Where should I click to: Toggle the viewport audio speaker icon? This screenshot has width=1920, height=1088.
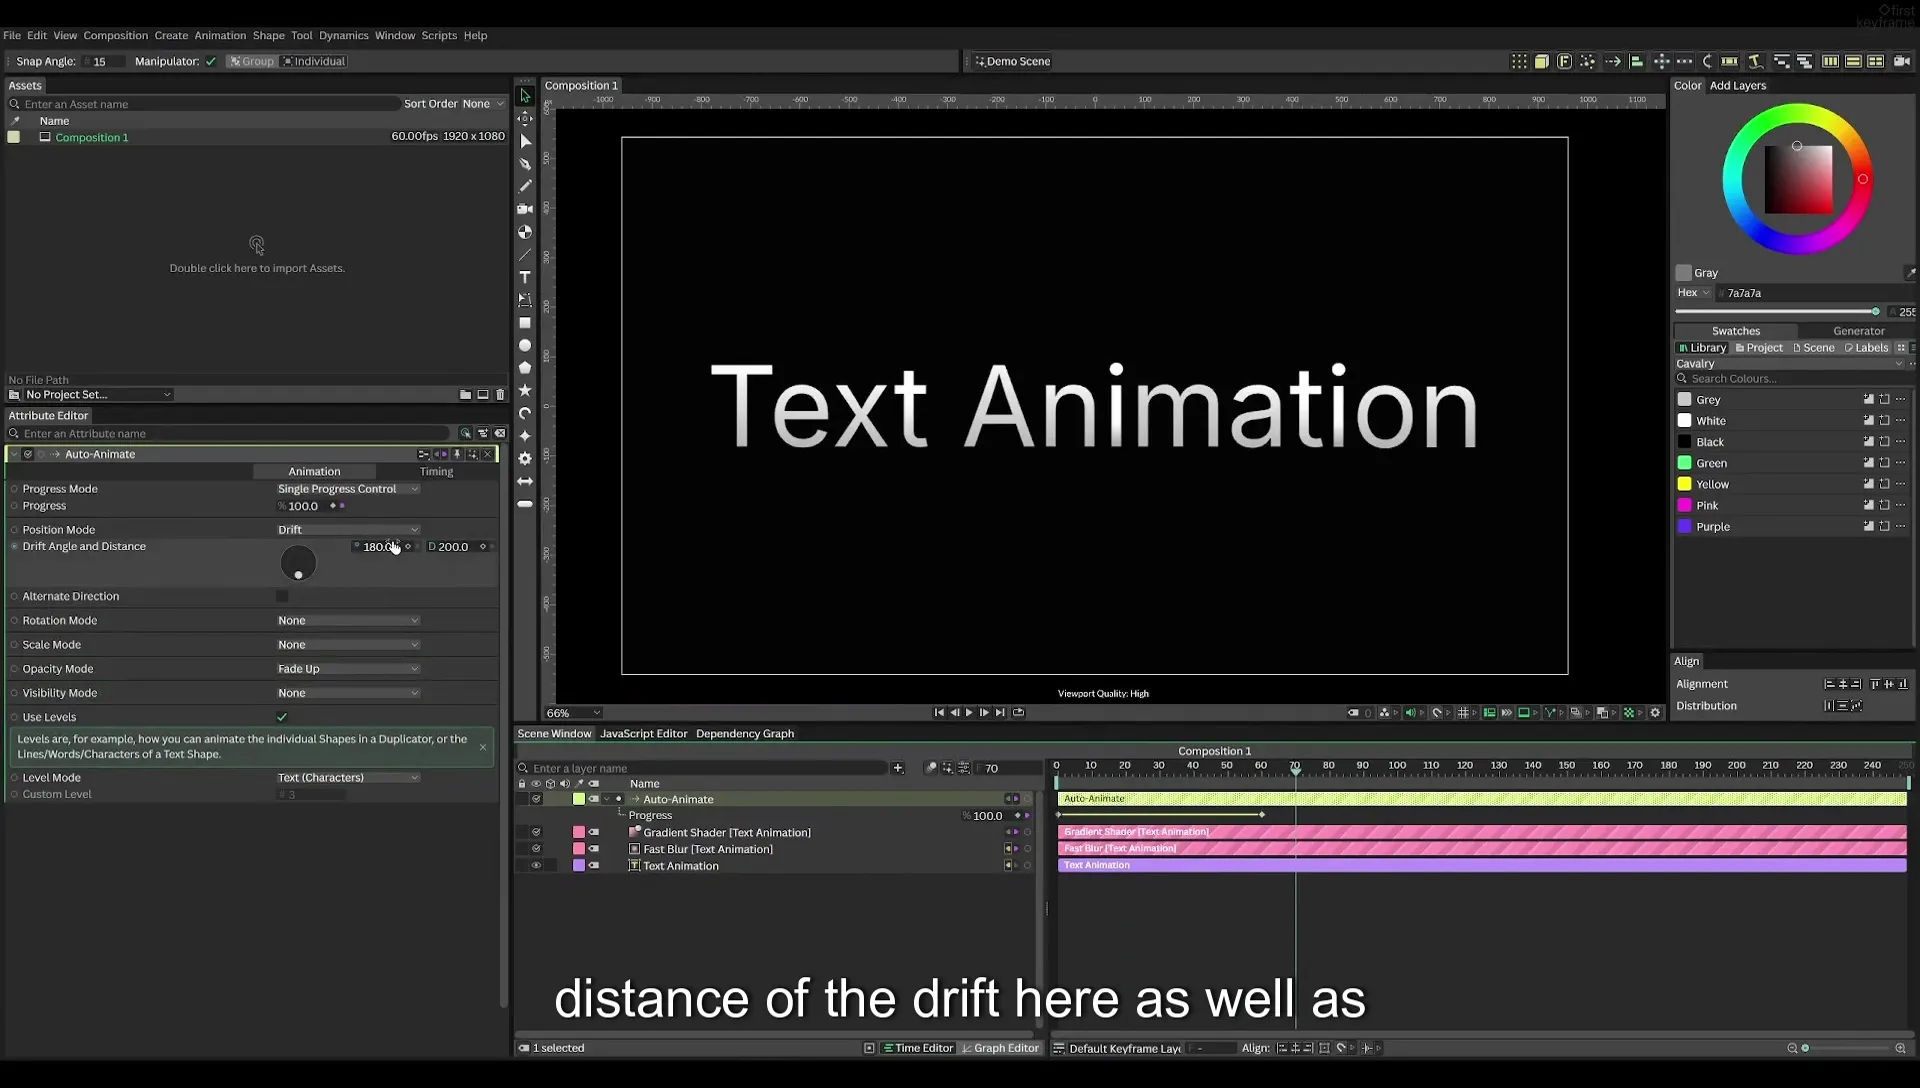[1410, 713]
